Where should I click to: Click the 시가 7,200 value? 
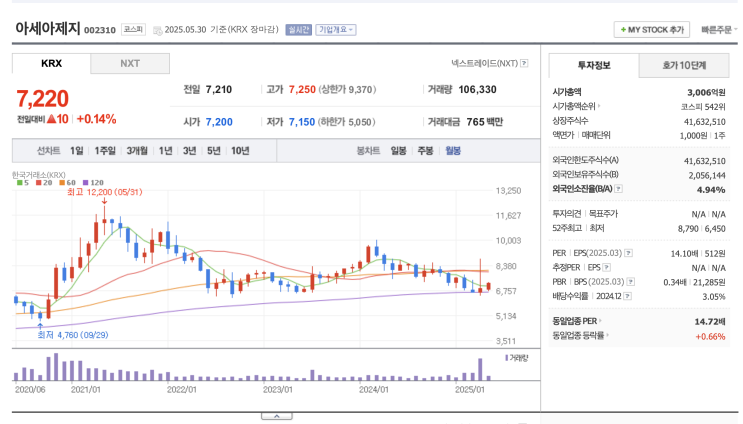(x=219, y=122)
